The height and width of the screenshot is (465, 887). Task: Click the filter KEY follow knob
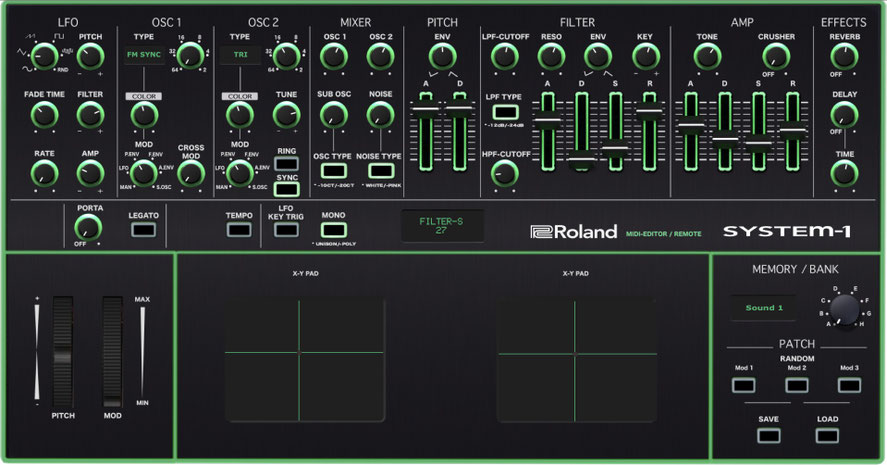coord(645,56)
